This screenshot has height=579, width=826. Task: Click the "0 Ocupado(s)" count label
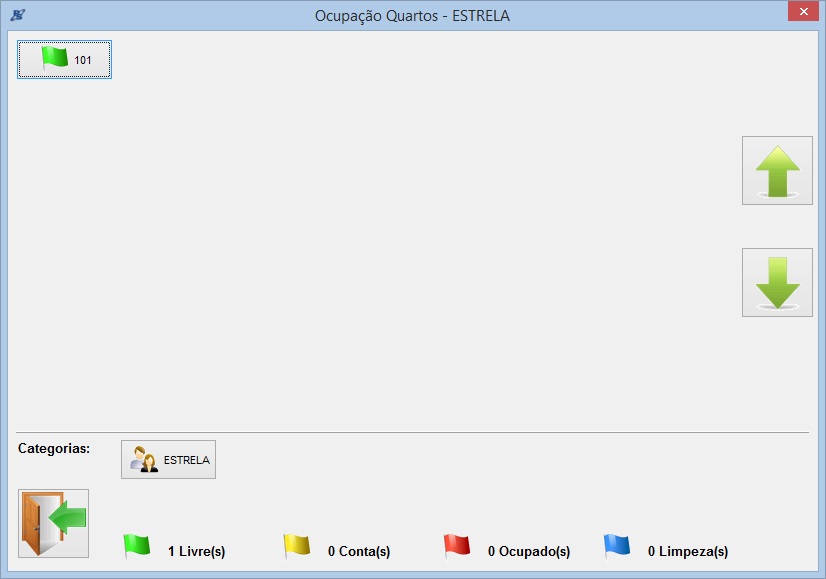[x=528, y=551]
